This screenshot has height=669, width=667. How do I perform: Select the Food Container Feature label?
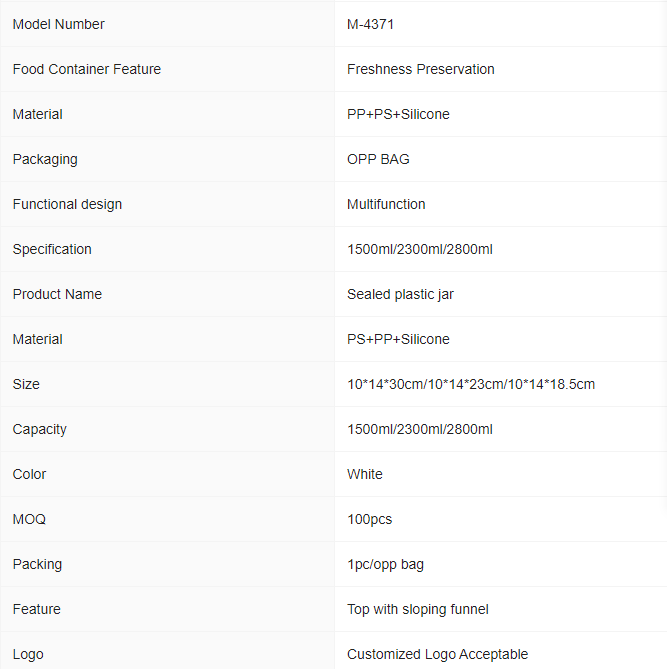87,69
